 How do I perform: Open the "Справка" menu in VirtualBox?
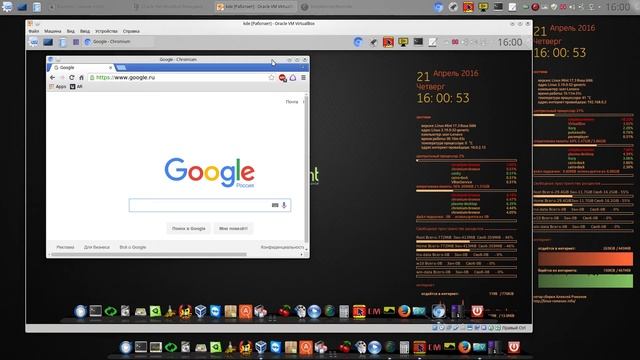[x=131, y=31]
